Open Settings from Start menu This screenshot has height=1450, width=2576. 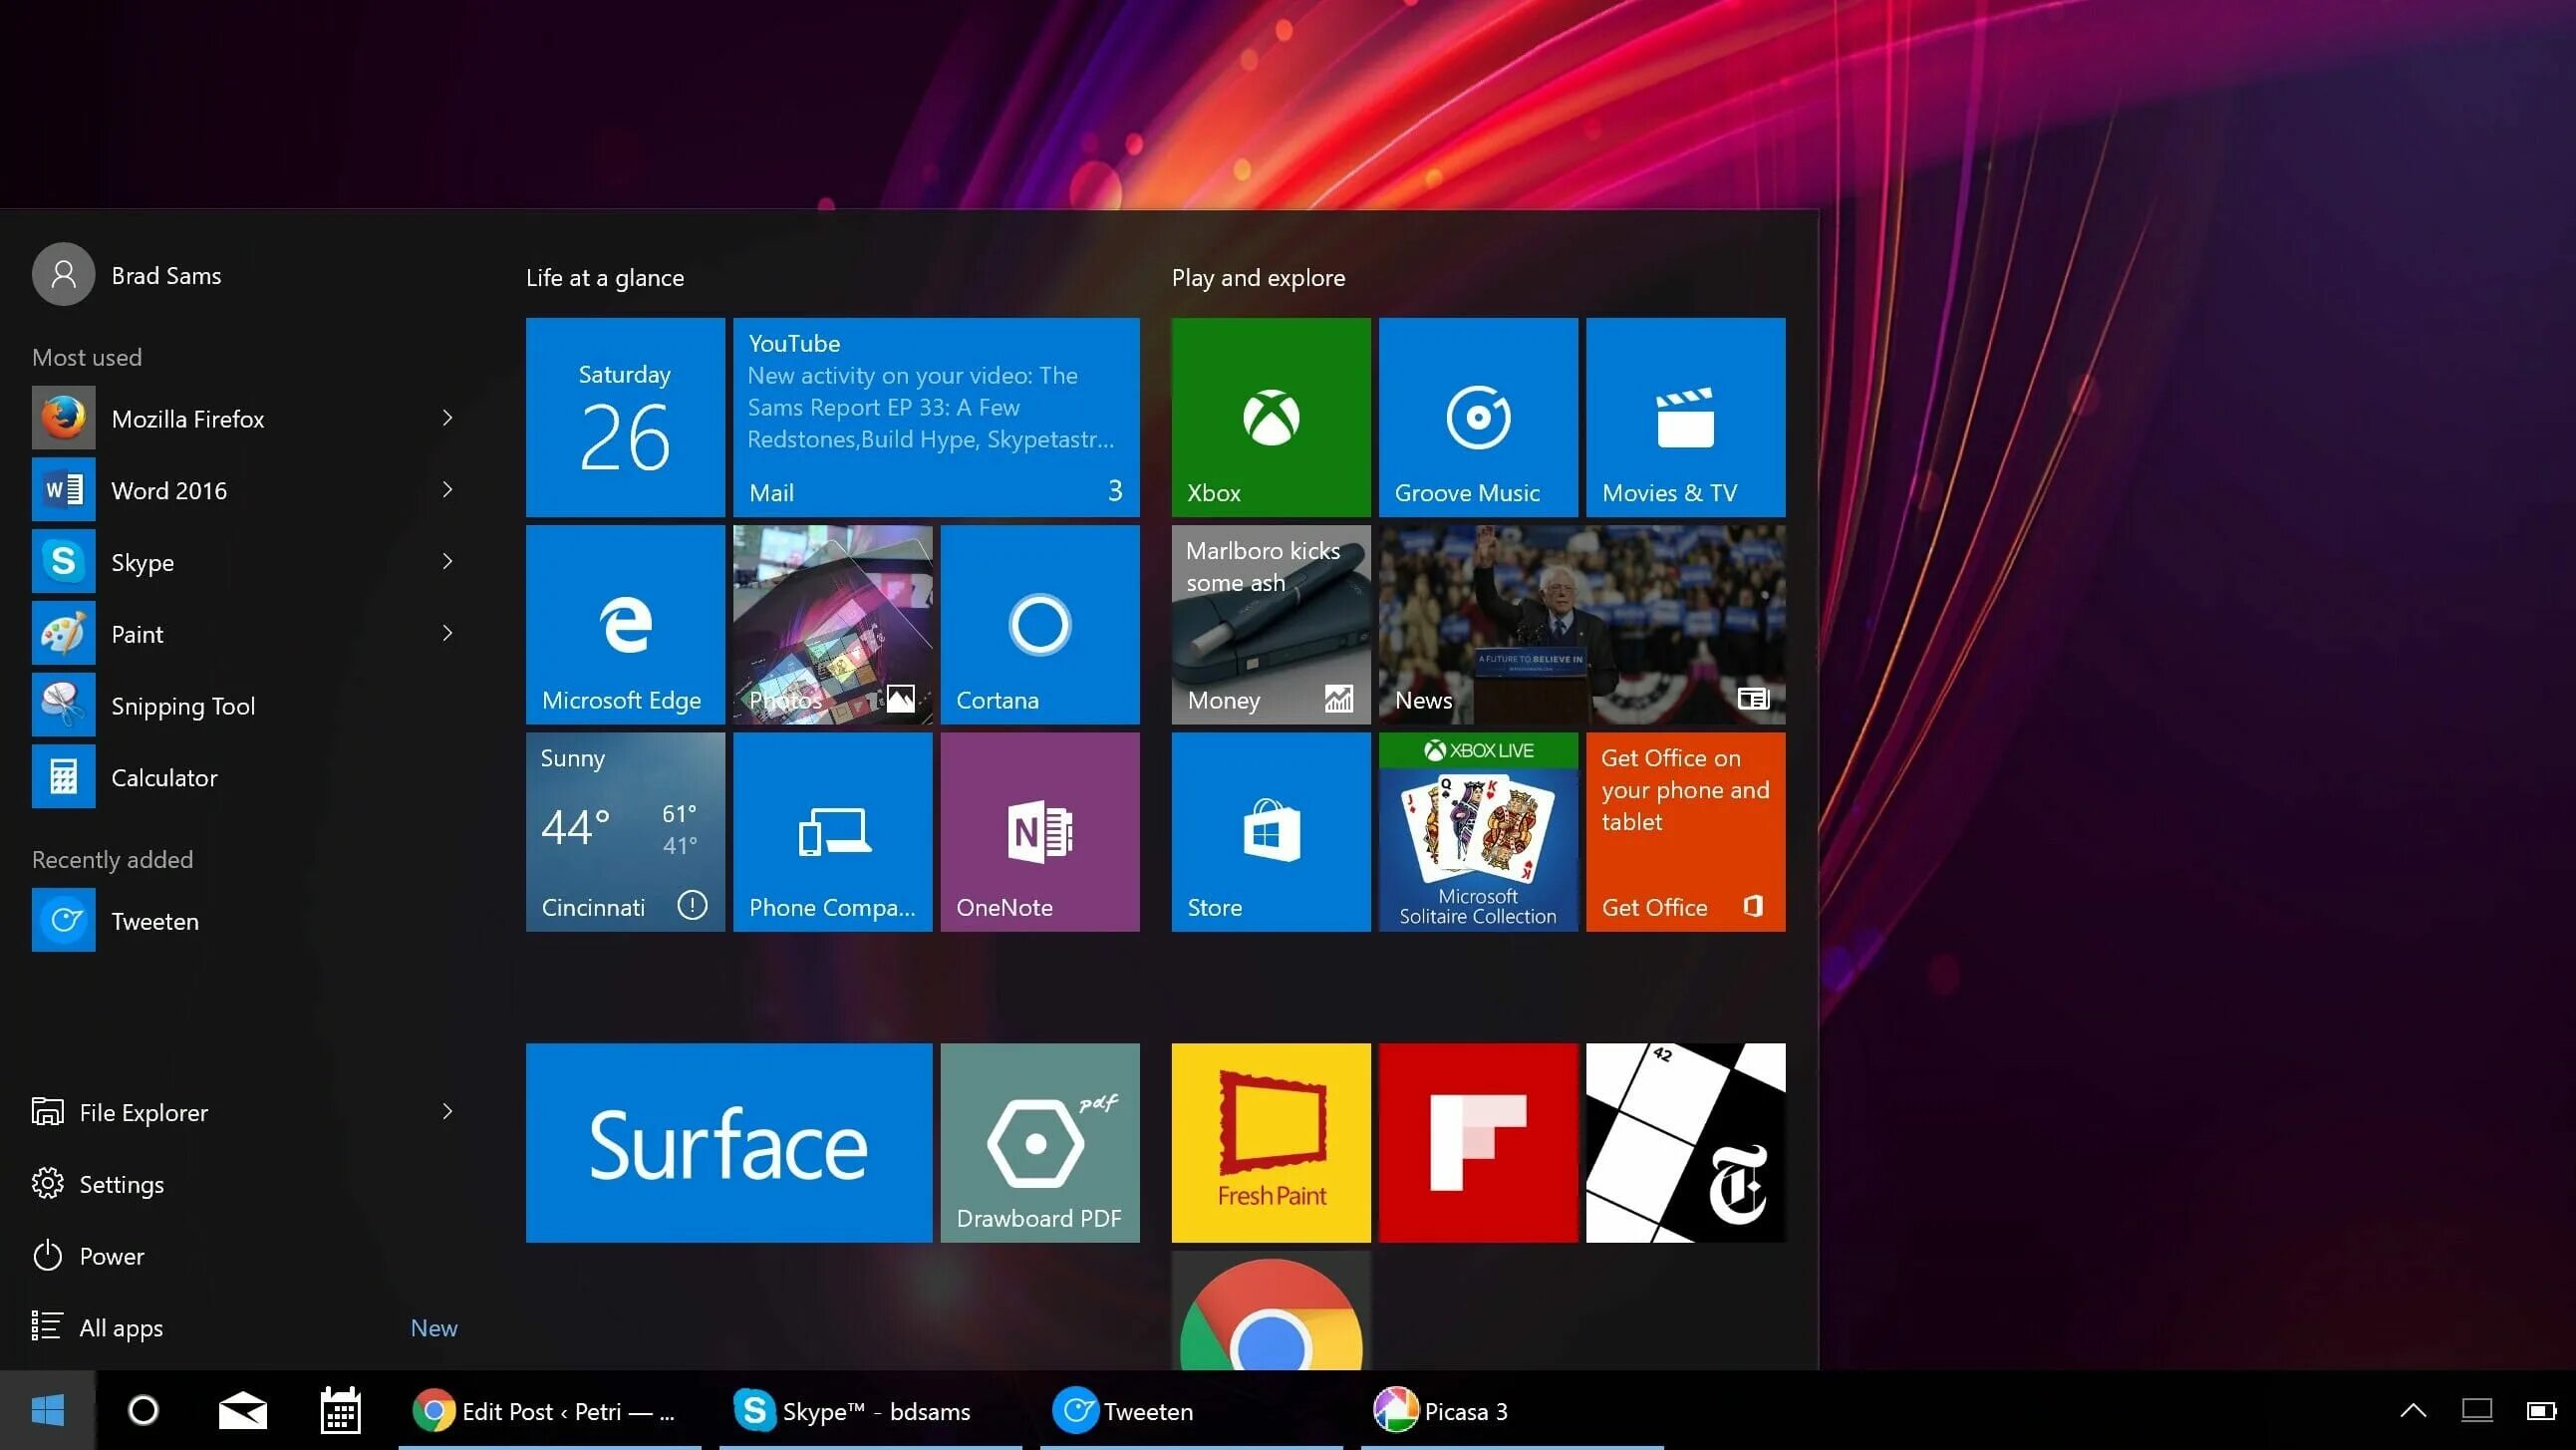click(120, 1184)
